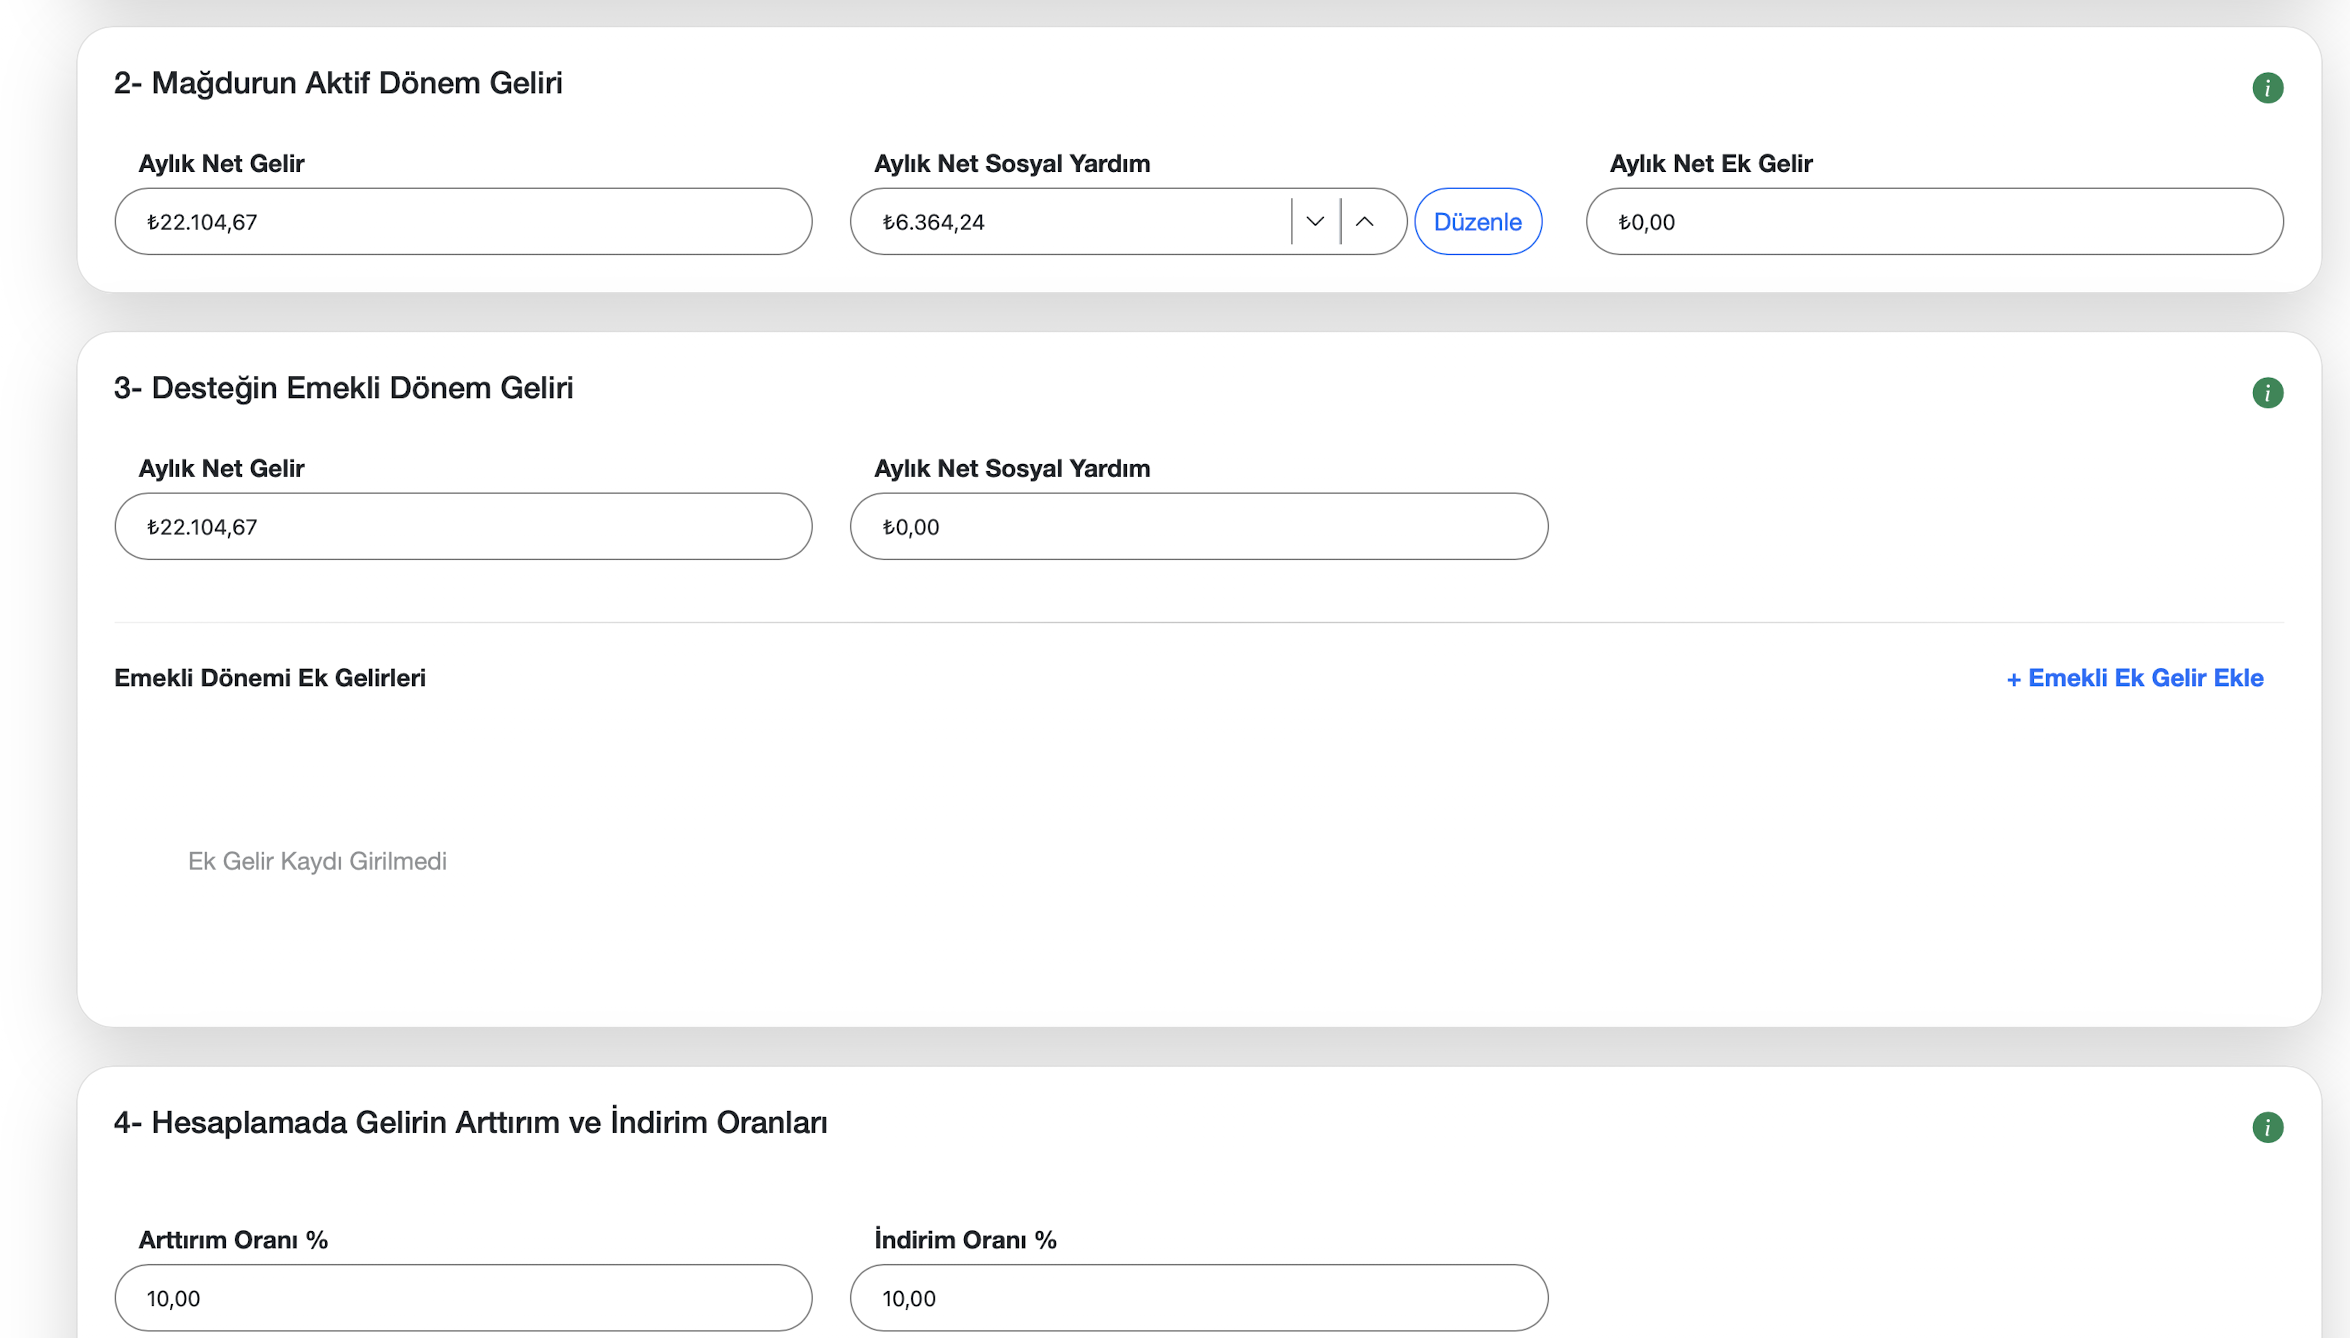
Task: Focus Aylık Net Gelir field in section 2
Action: click(x=463, y=221)
